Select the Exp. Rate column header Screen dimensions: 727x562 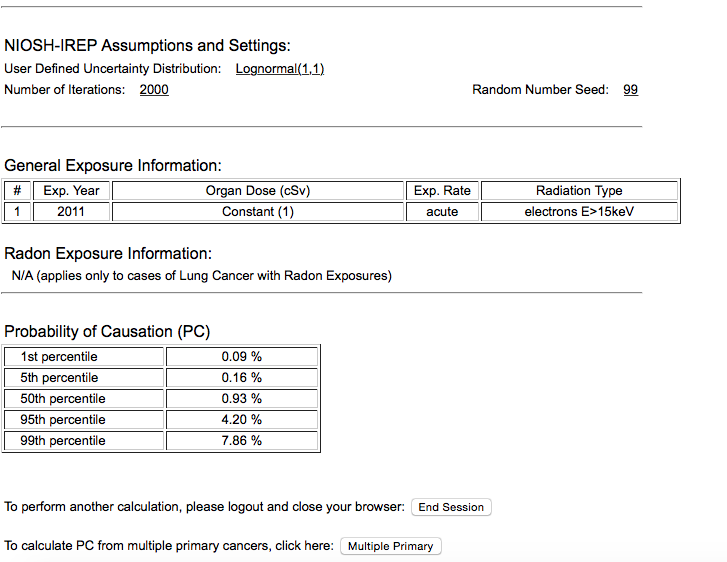pyautogui.click(x=442, y=191)
